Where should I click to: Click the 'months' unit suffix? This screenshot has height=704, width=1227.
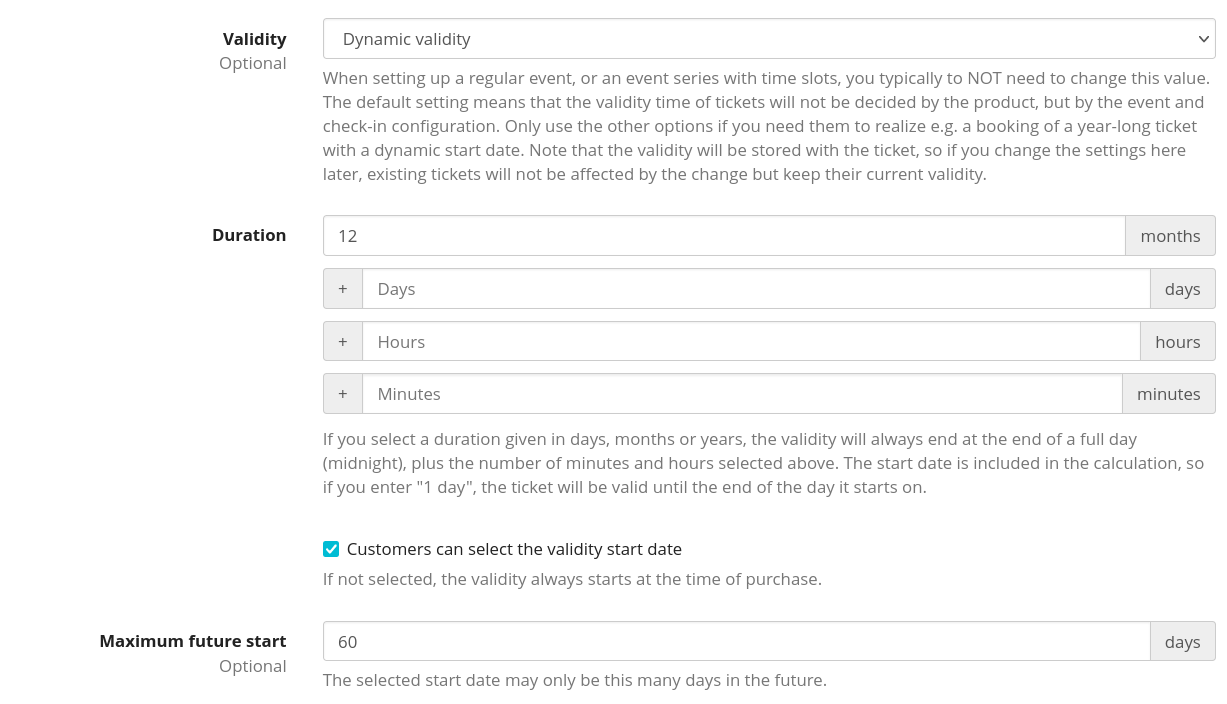click(1170, 236)
